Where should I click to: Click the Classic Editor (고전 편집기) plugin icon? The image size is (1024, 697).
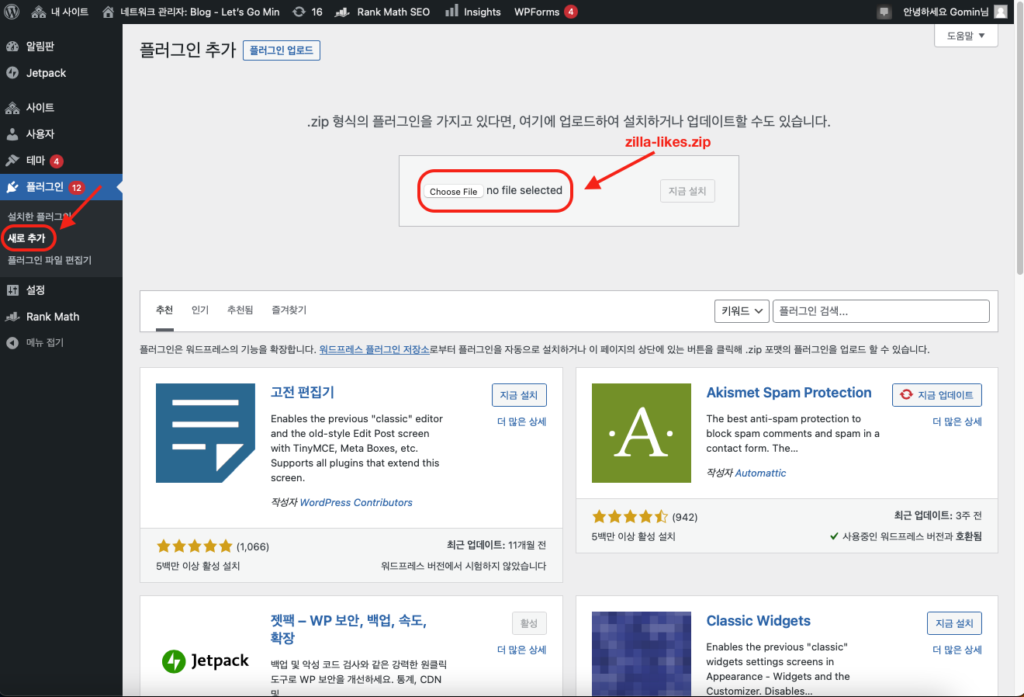[205, 433]
